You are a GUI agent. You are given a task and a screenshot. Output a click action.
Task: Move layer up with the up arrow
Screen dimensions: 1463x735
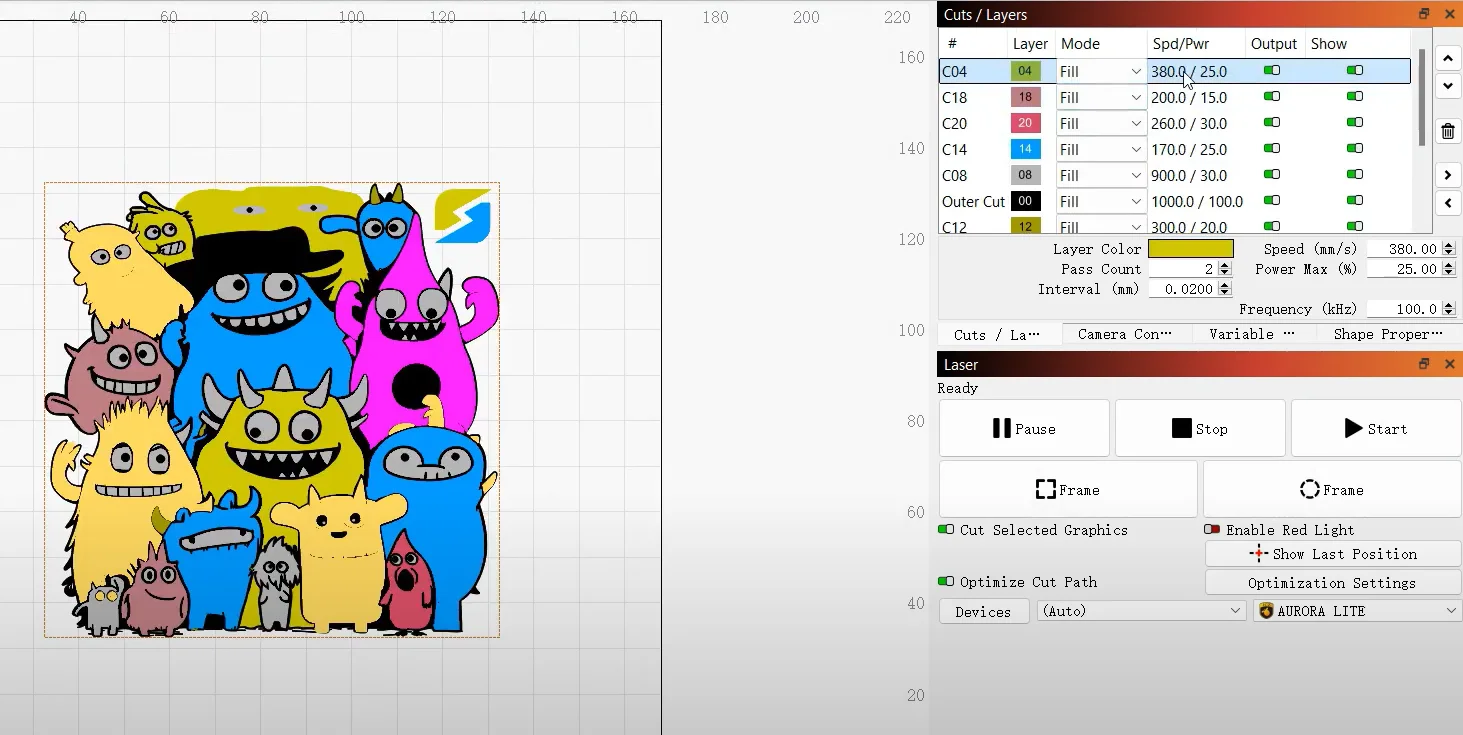(1447, 58)
